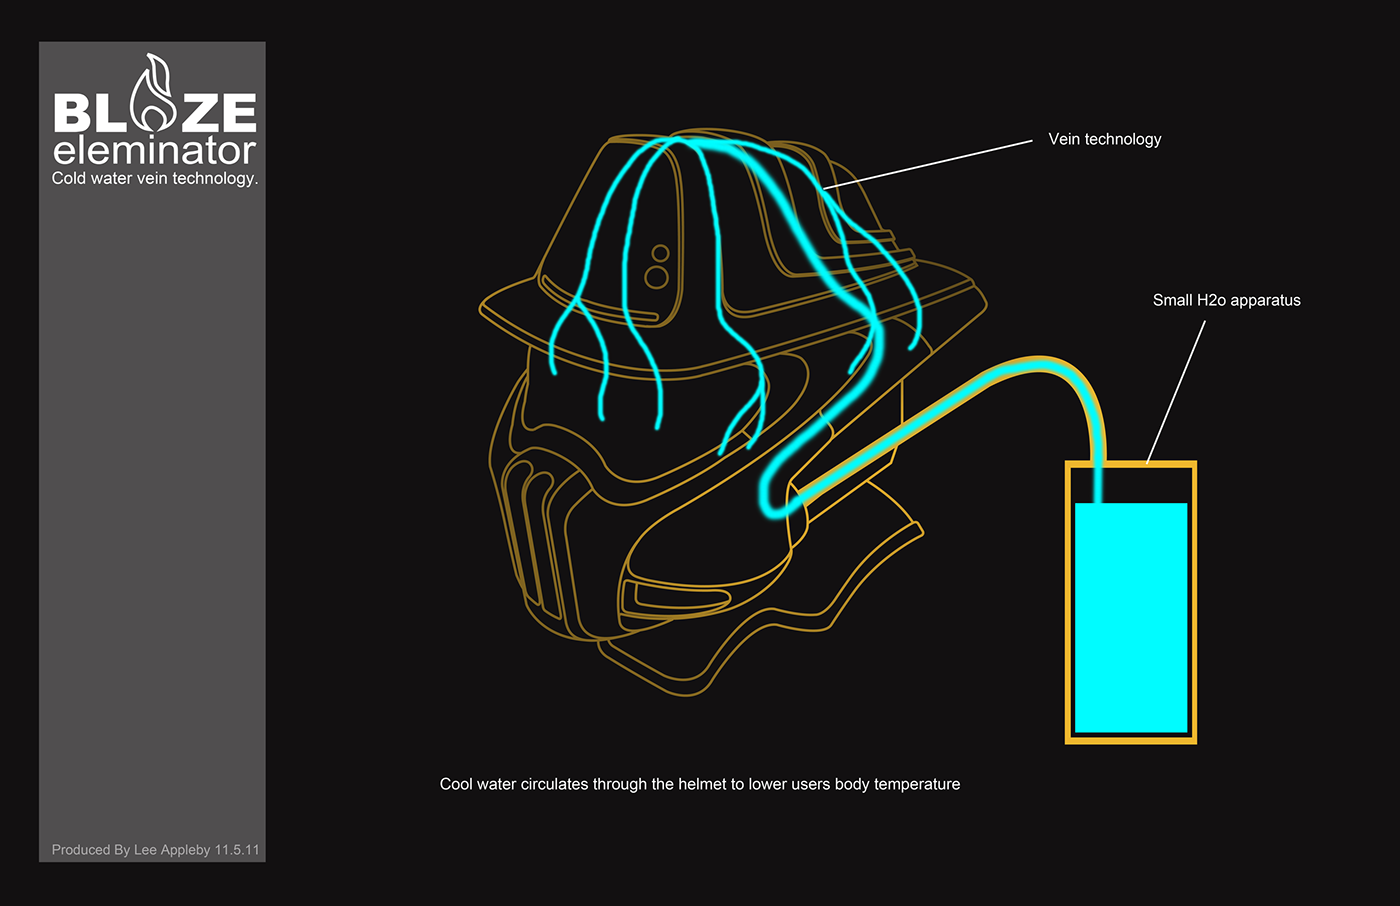Select the 'Cool water circulates' caption text
Image resolution: width=1400 pixels, height=906 pixels.
[699, 784]
